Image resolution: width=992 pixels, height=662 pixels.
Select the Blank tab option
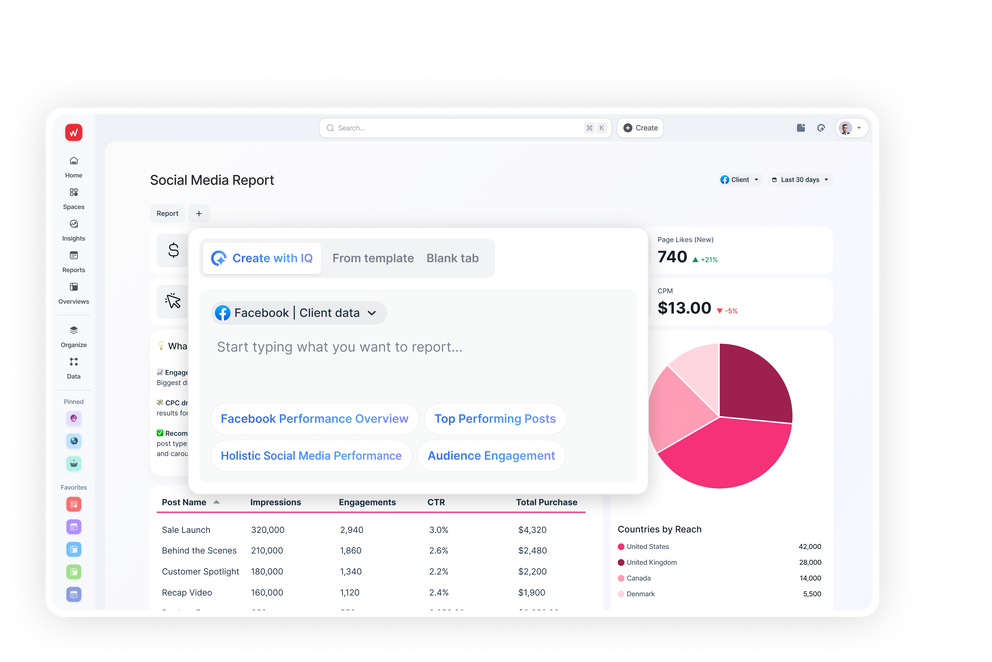coord(452,258)
